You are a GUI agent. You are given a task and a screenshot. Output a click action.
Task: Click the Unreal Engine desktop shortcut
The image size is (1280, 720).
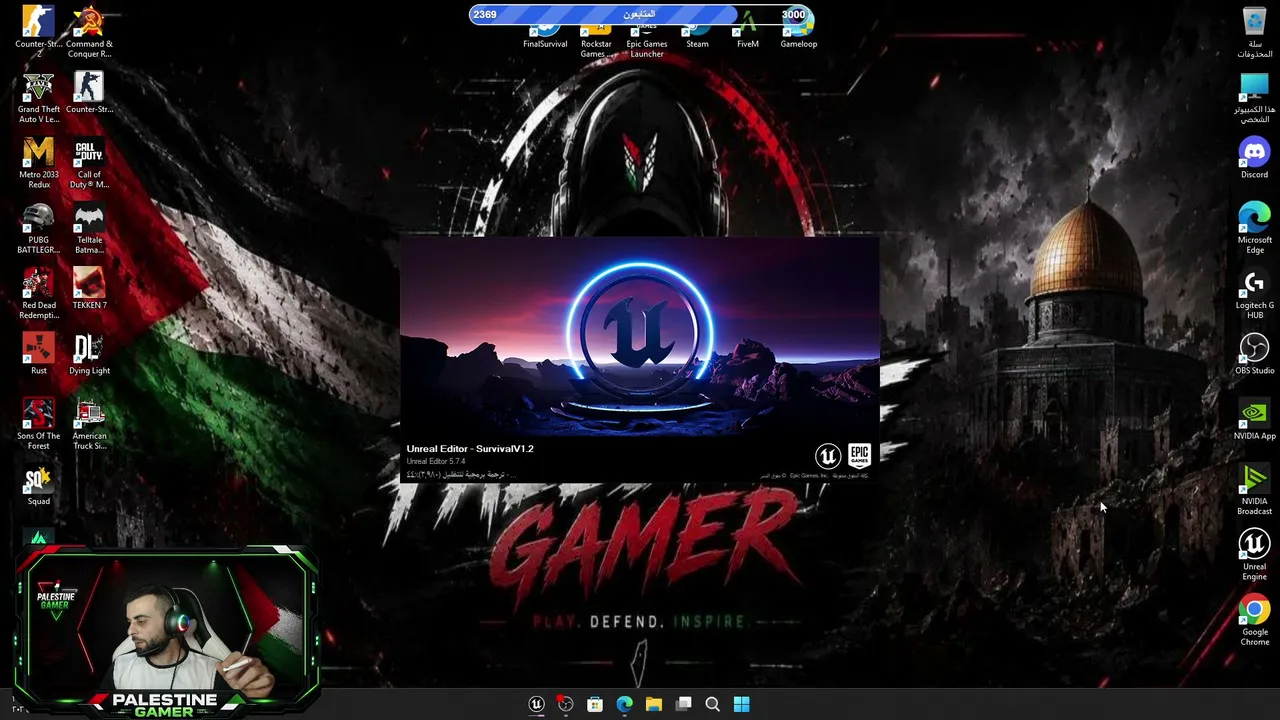pos(1254,555)
